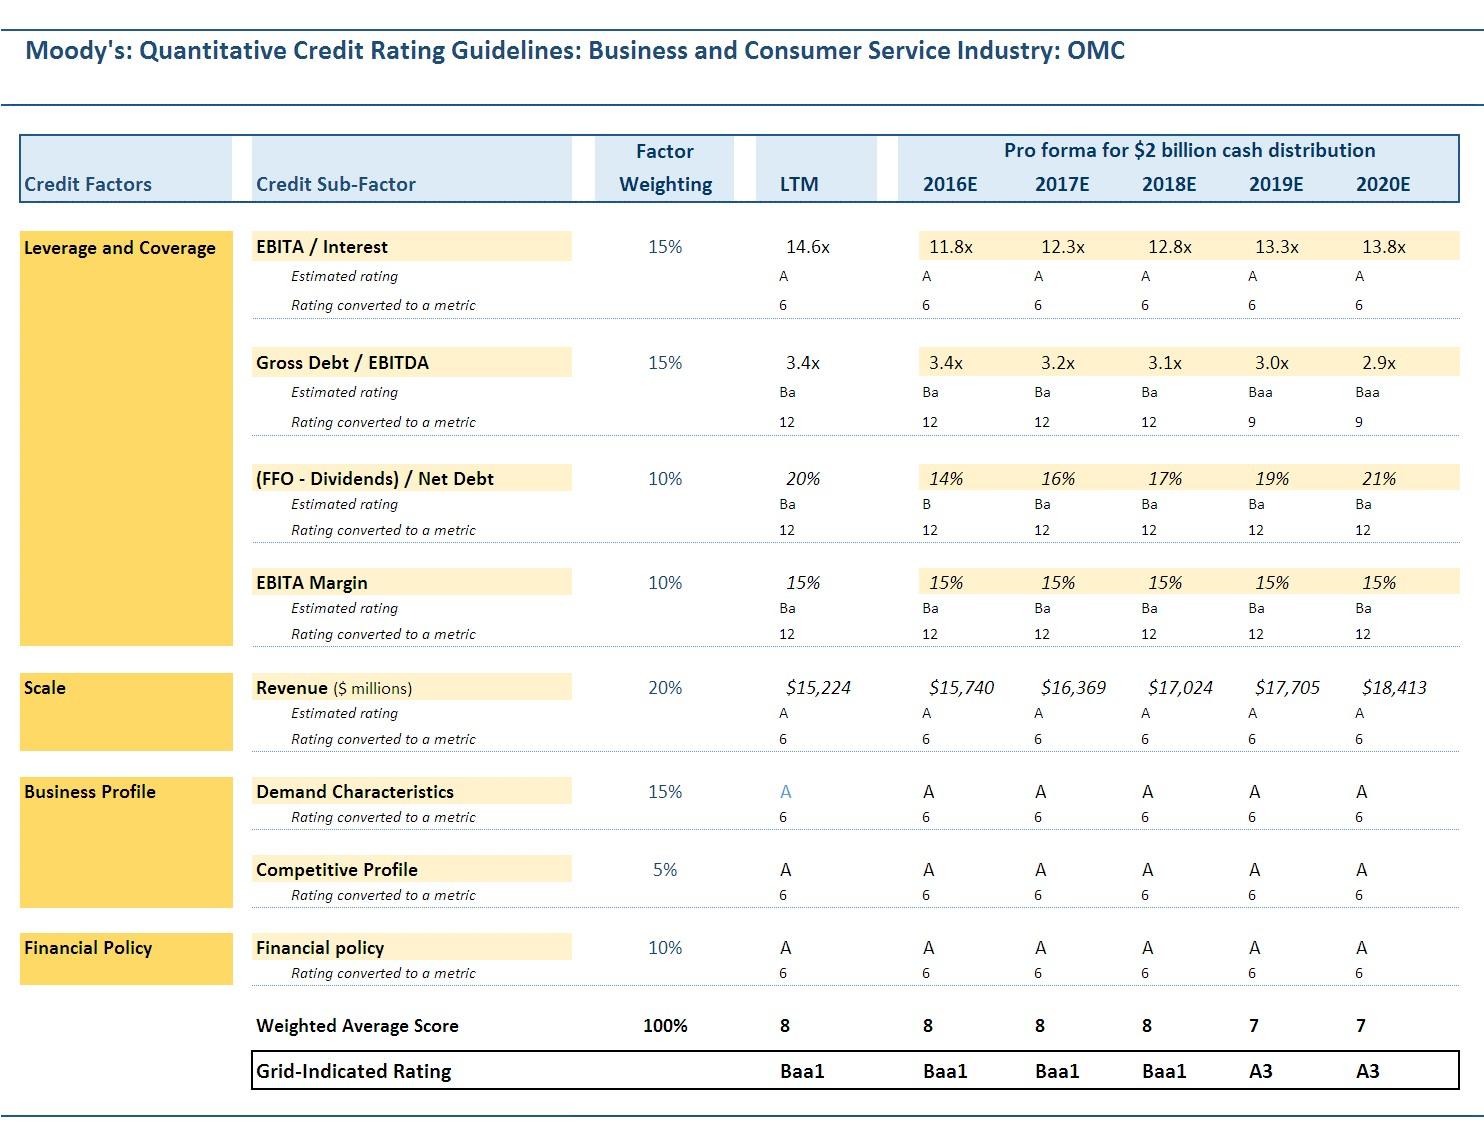Select the 2018E column header
Viewport: 1484px width, 1143px height.
coord(1169,184)
